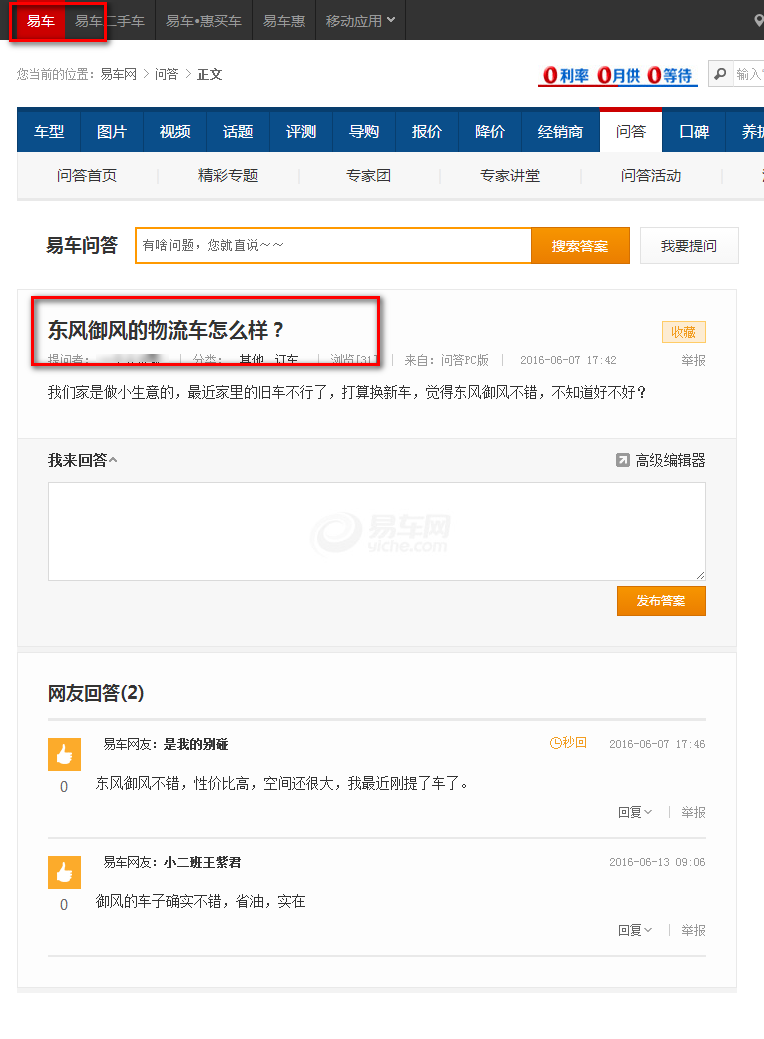Screen dimensions: 764x1039
Task: Click the 搜索答案 orange button
Action: point(580,246)
